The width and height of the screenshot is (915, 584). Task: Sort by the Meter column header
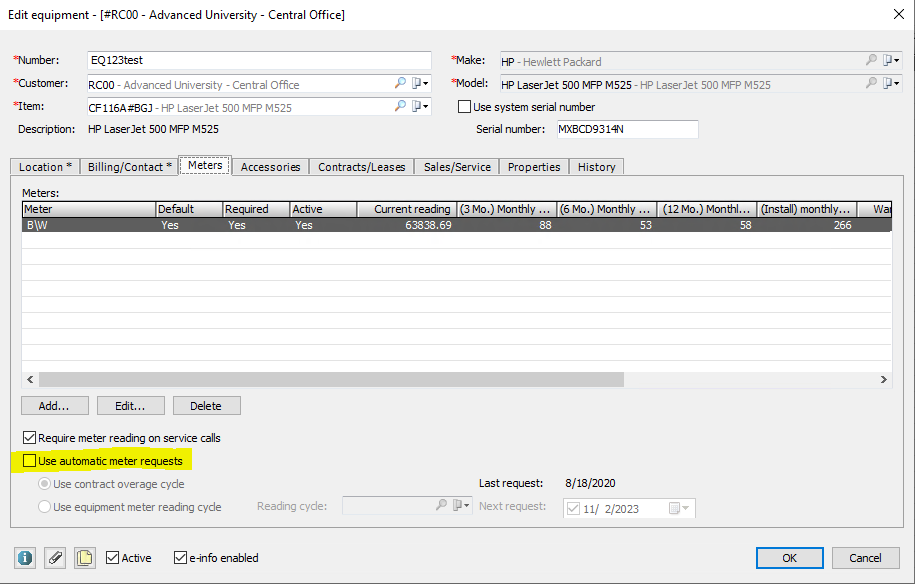[x=89, y=209]
